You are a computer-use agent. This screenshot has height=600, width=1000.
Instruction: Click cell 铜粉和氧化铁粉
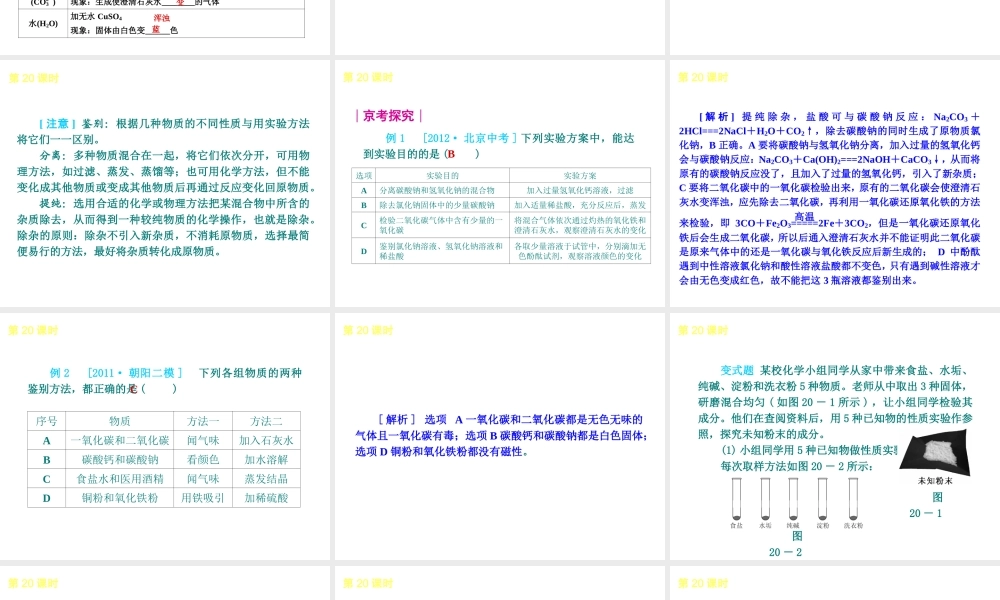119,498
